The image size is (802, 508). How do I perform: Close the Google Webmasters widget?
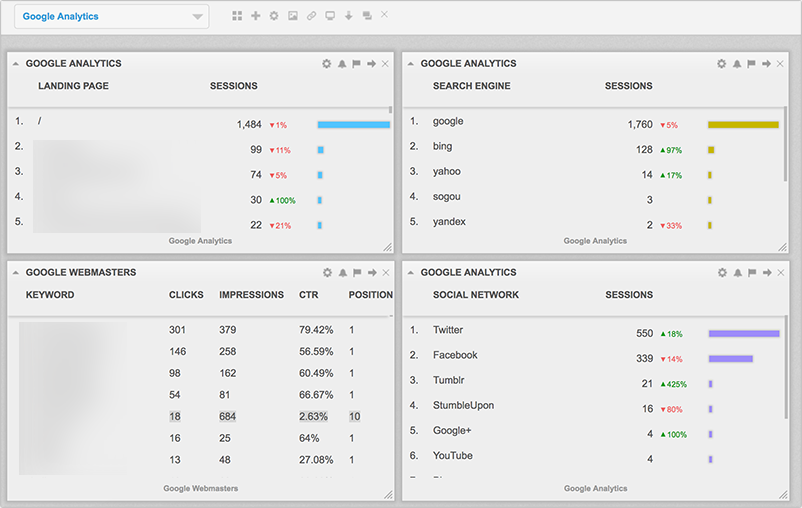(x=385, y=272)
